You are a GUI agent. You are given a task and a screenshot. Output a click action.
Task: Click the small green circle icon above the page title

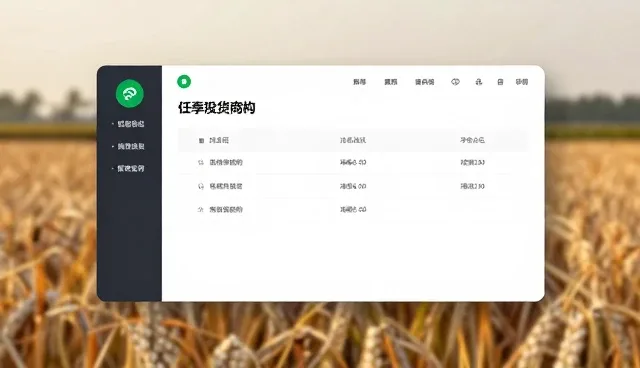click(184, 82)
